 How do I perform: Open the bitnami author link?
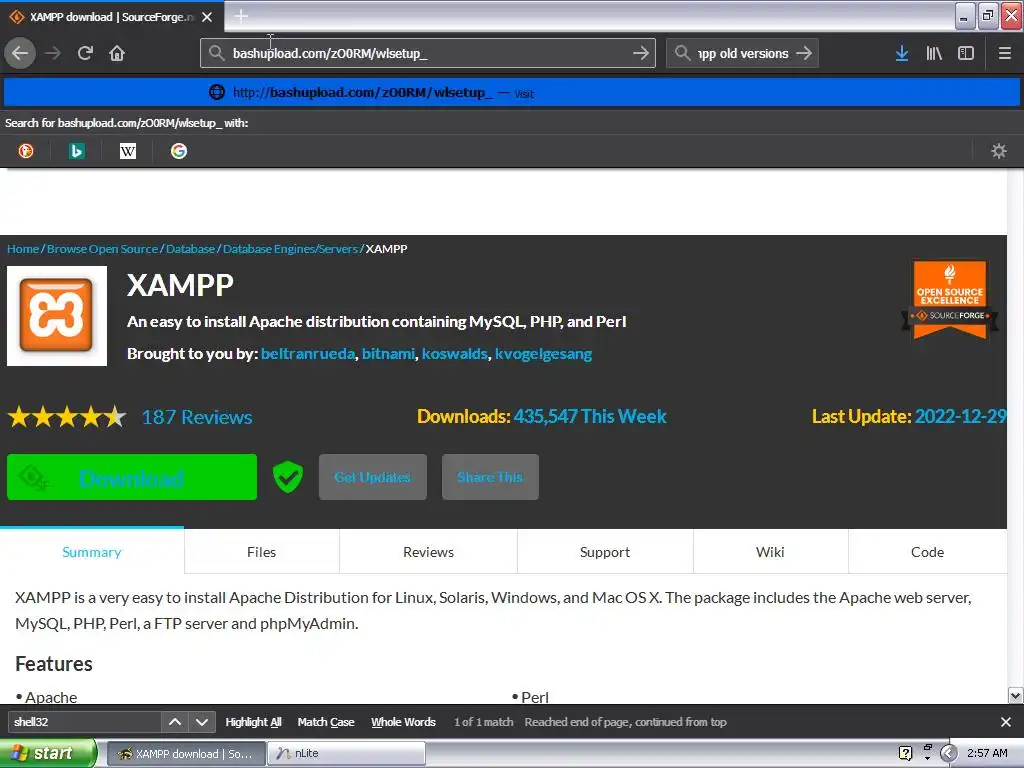pyautogui.click(x=389, y=353)
